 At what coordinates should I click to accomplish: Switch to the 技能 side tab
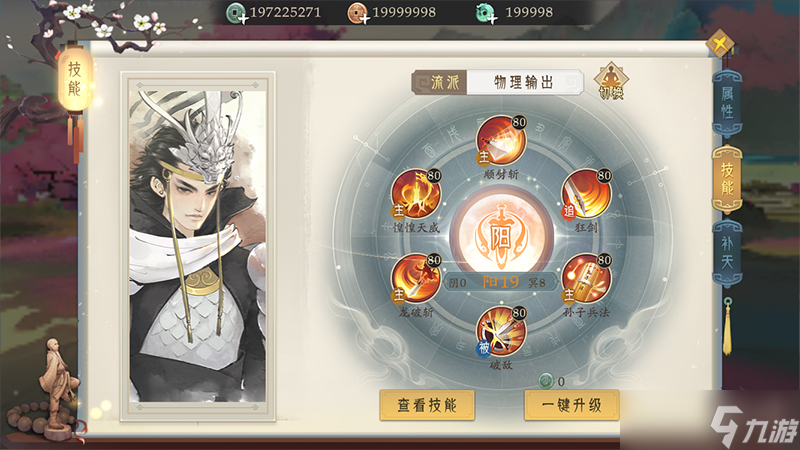pyautogui.click(x=727, y=179)
